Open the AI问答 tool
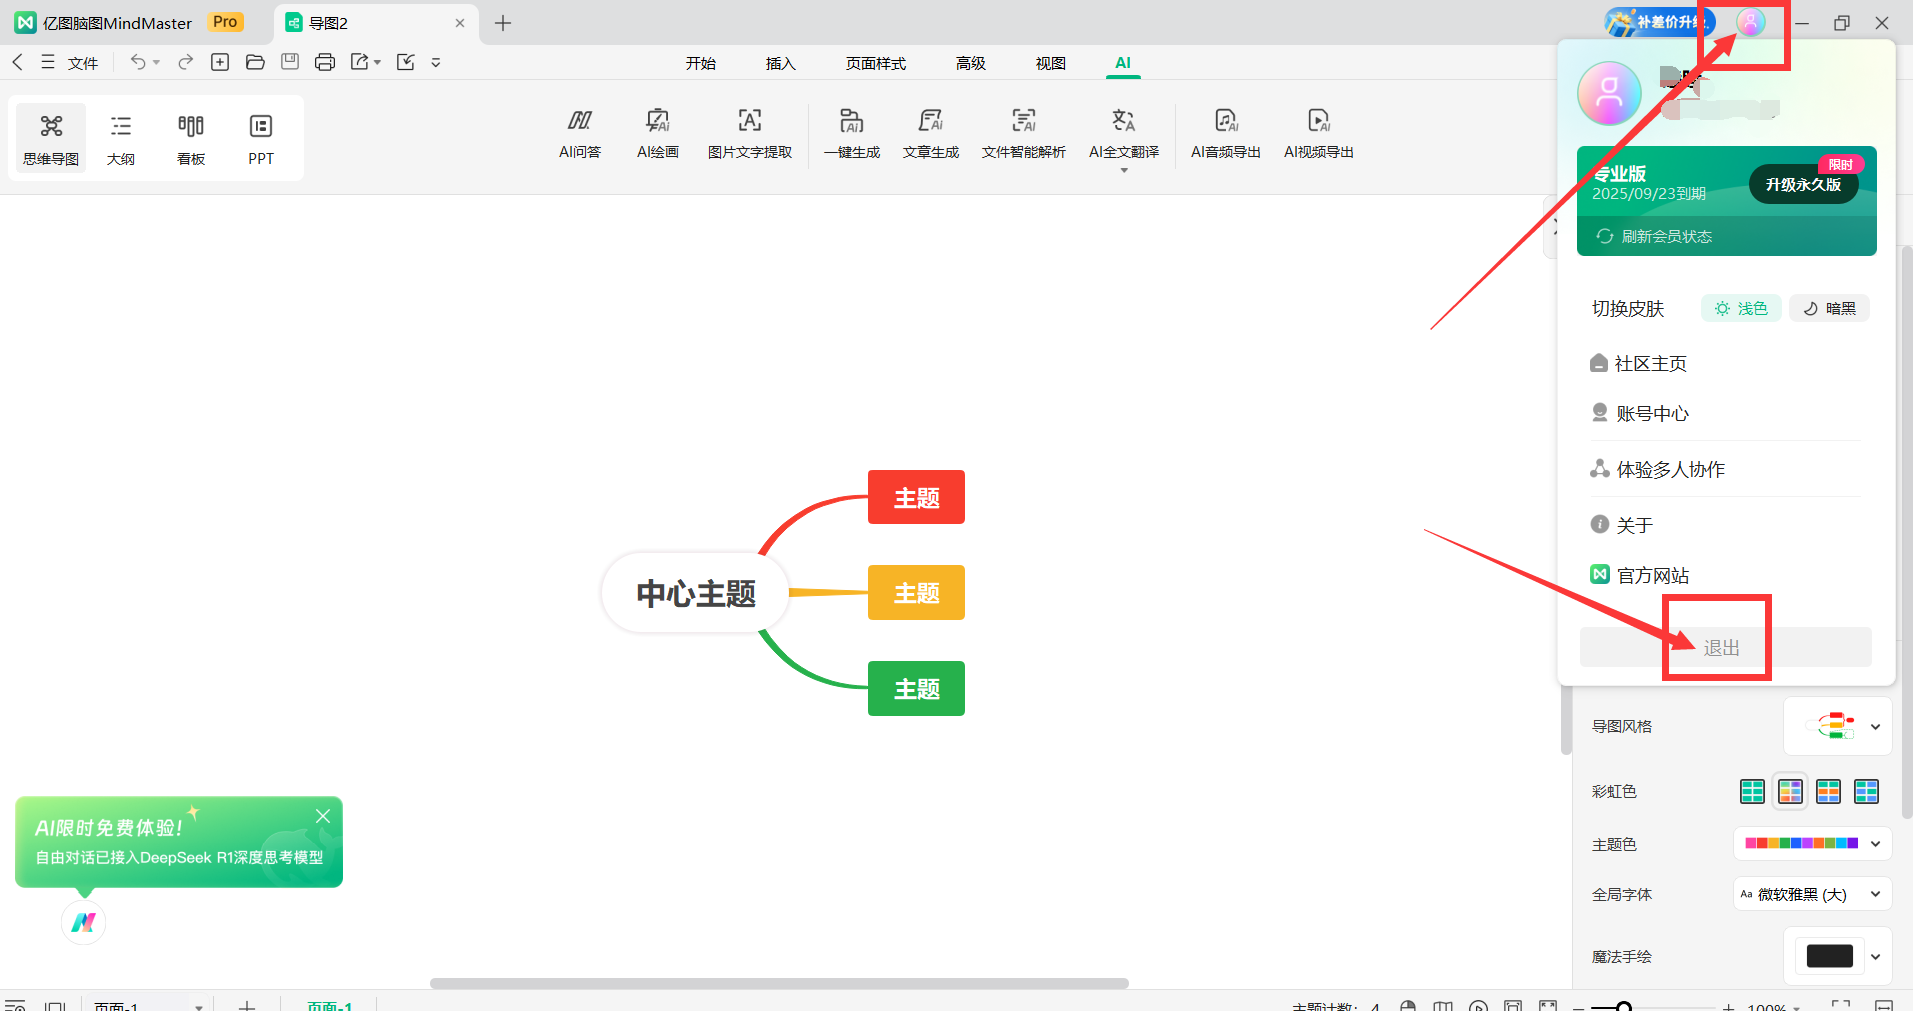 click(x=580, y=134)
